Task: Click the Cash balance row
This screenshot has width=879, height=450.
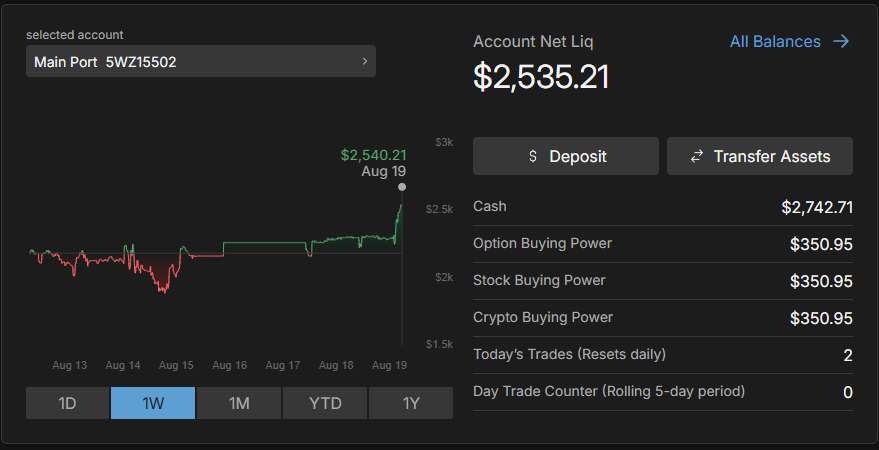Action: pyautogui.click(x=662, y=207)
